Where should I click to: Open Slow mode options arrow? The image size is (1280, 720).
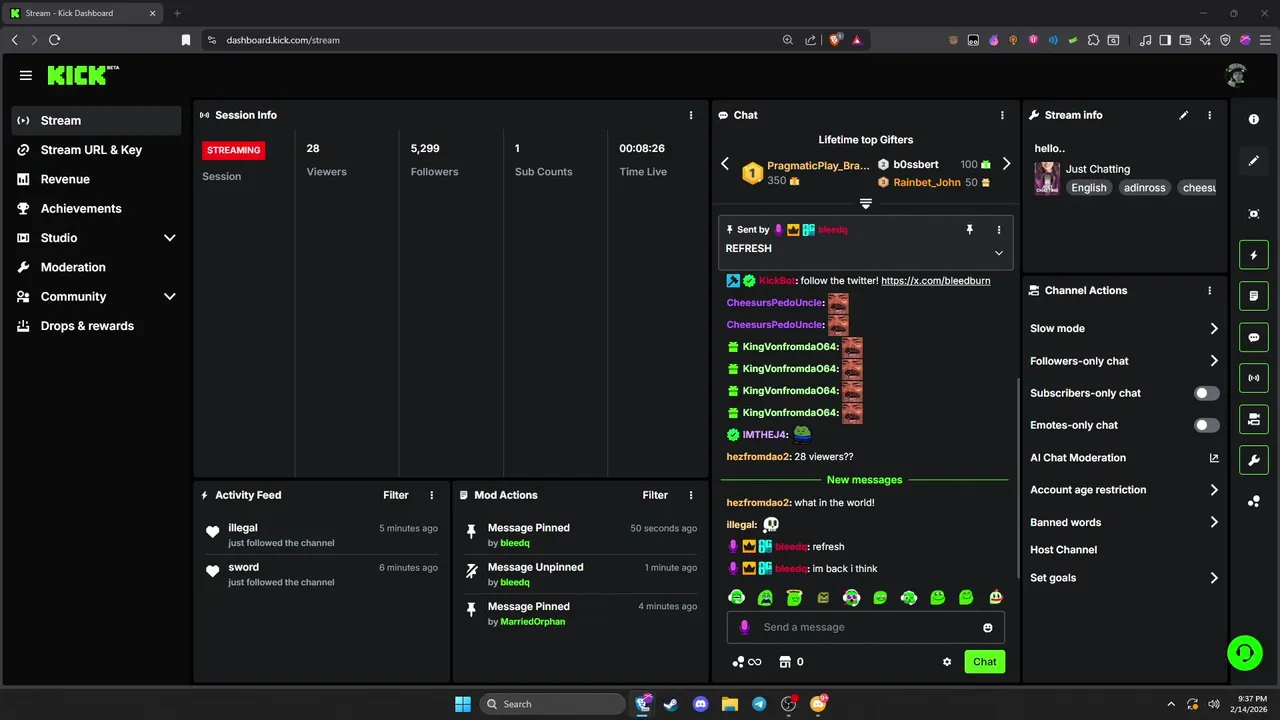(x=1214, y=329)
